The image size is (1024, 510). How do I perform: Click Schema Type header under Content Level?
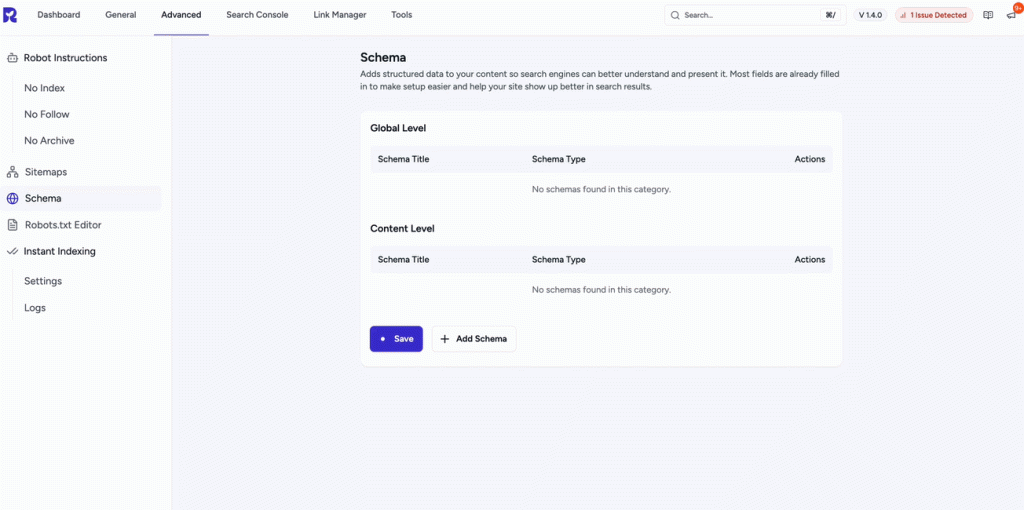558,259
